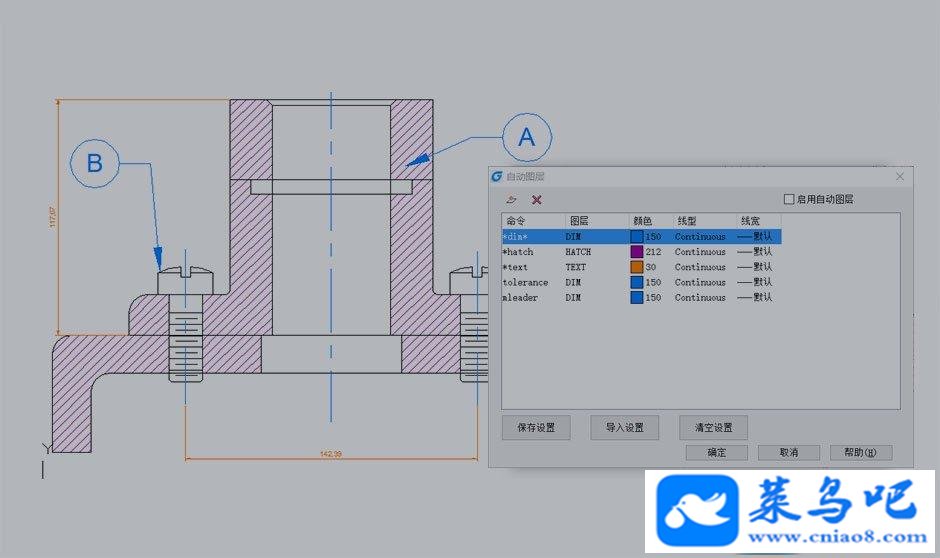Click the balloon marker labeled A
This screenshot has width=940, height=558.
point(527,137)
